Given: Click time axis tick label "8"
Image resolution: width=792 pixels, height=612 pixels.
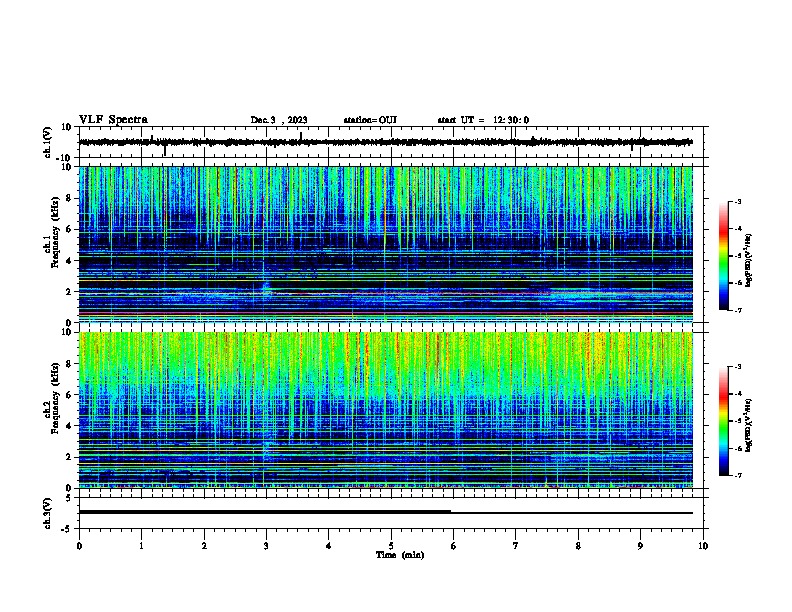Looking at the screenshot, I should tap(578, 546).
